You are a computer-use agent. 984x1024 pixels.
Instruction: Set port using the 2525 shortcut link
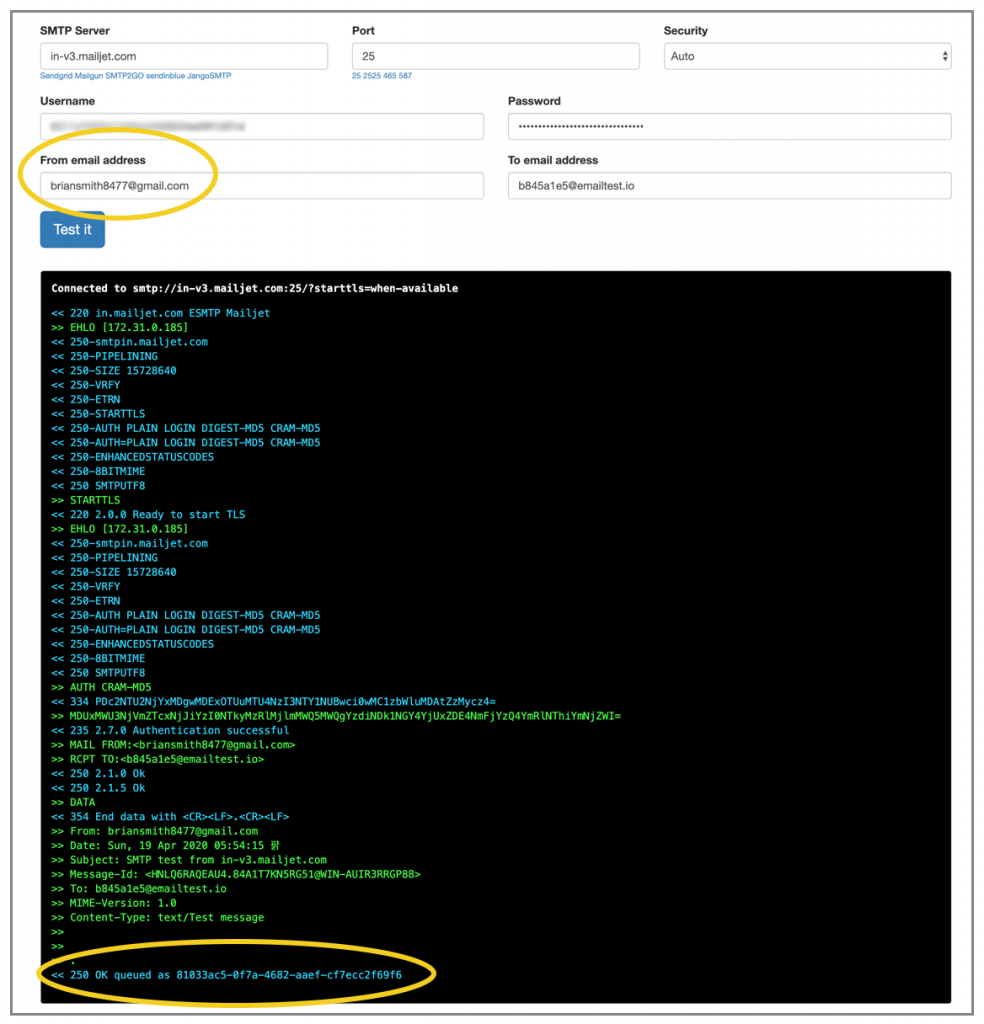(371, 77)
